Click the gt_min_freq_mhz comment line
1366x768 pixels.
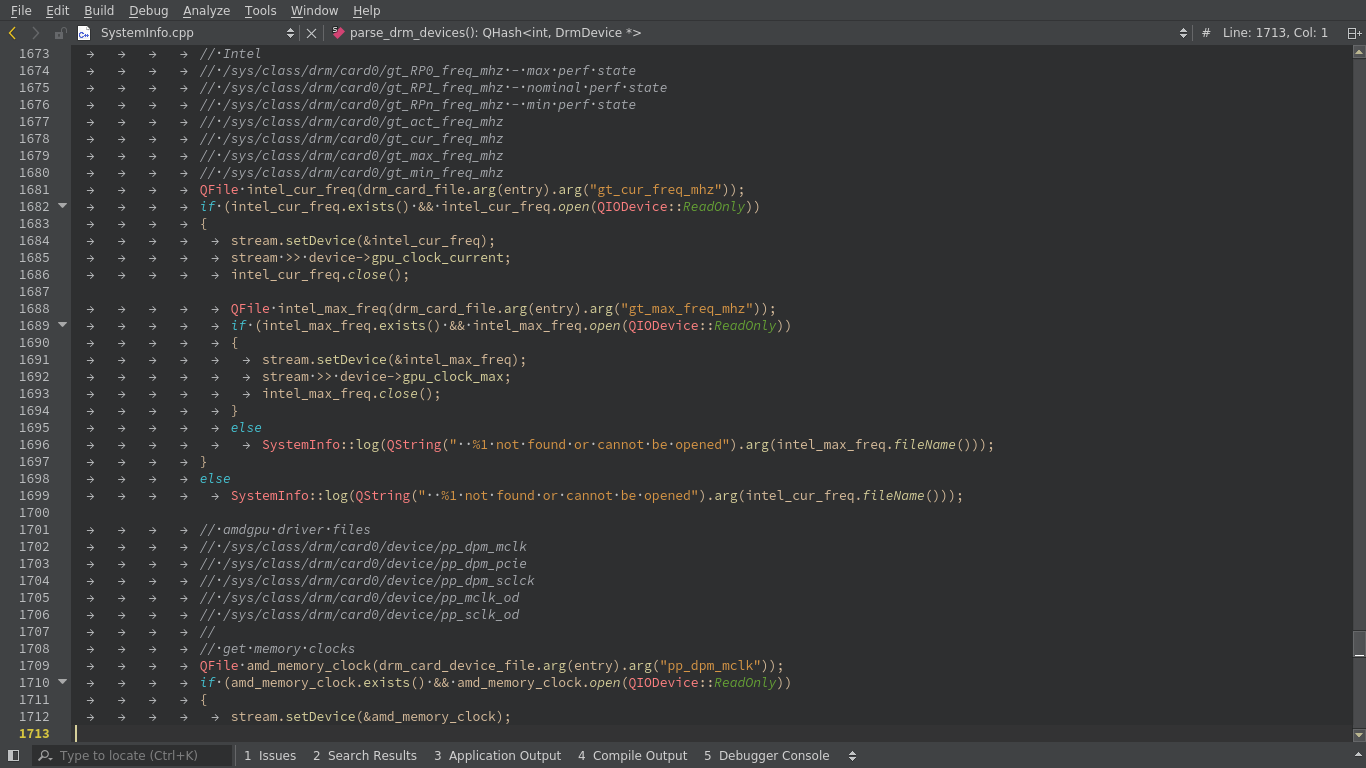pos(351,173)
